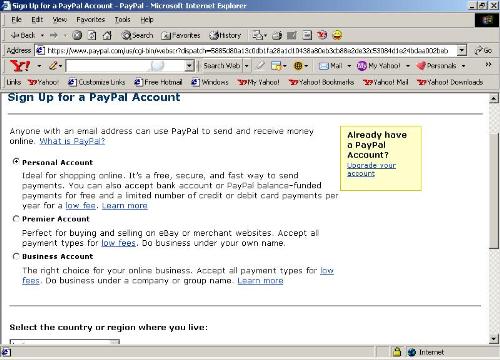This screenshot has width=500, height=360.
Task: Open the View menu
Action: coord(60,20)
